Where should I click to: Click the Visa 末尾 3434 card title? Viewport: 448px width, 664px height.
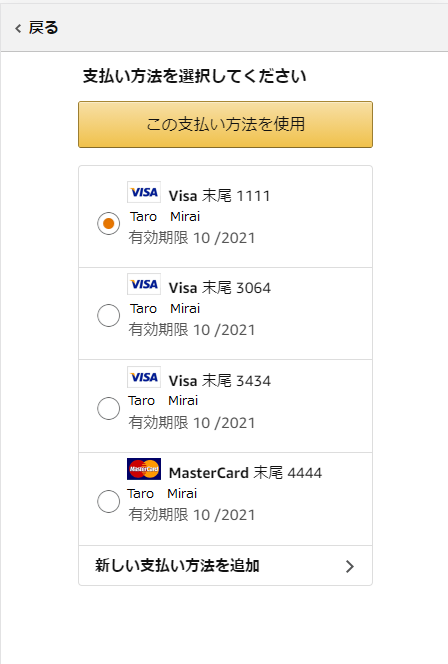(x=220, y=381)
